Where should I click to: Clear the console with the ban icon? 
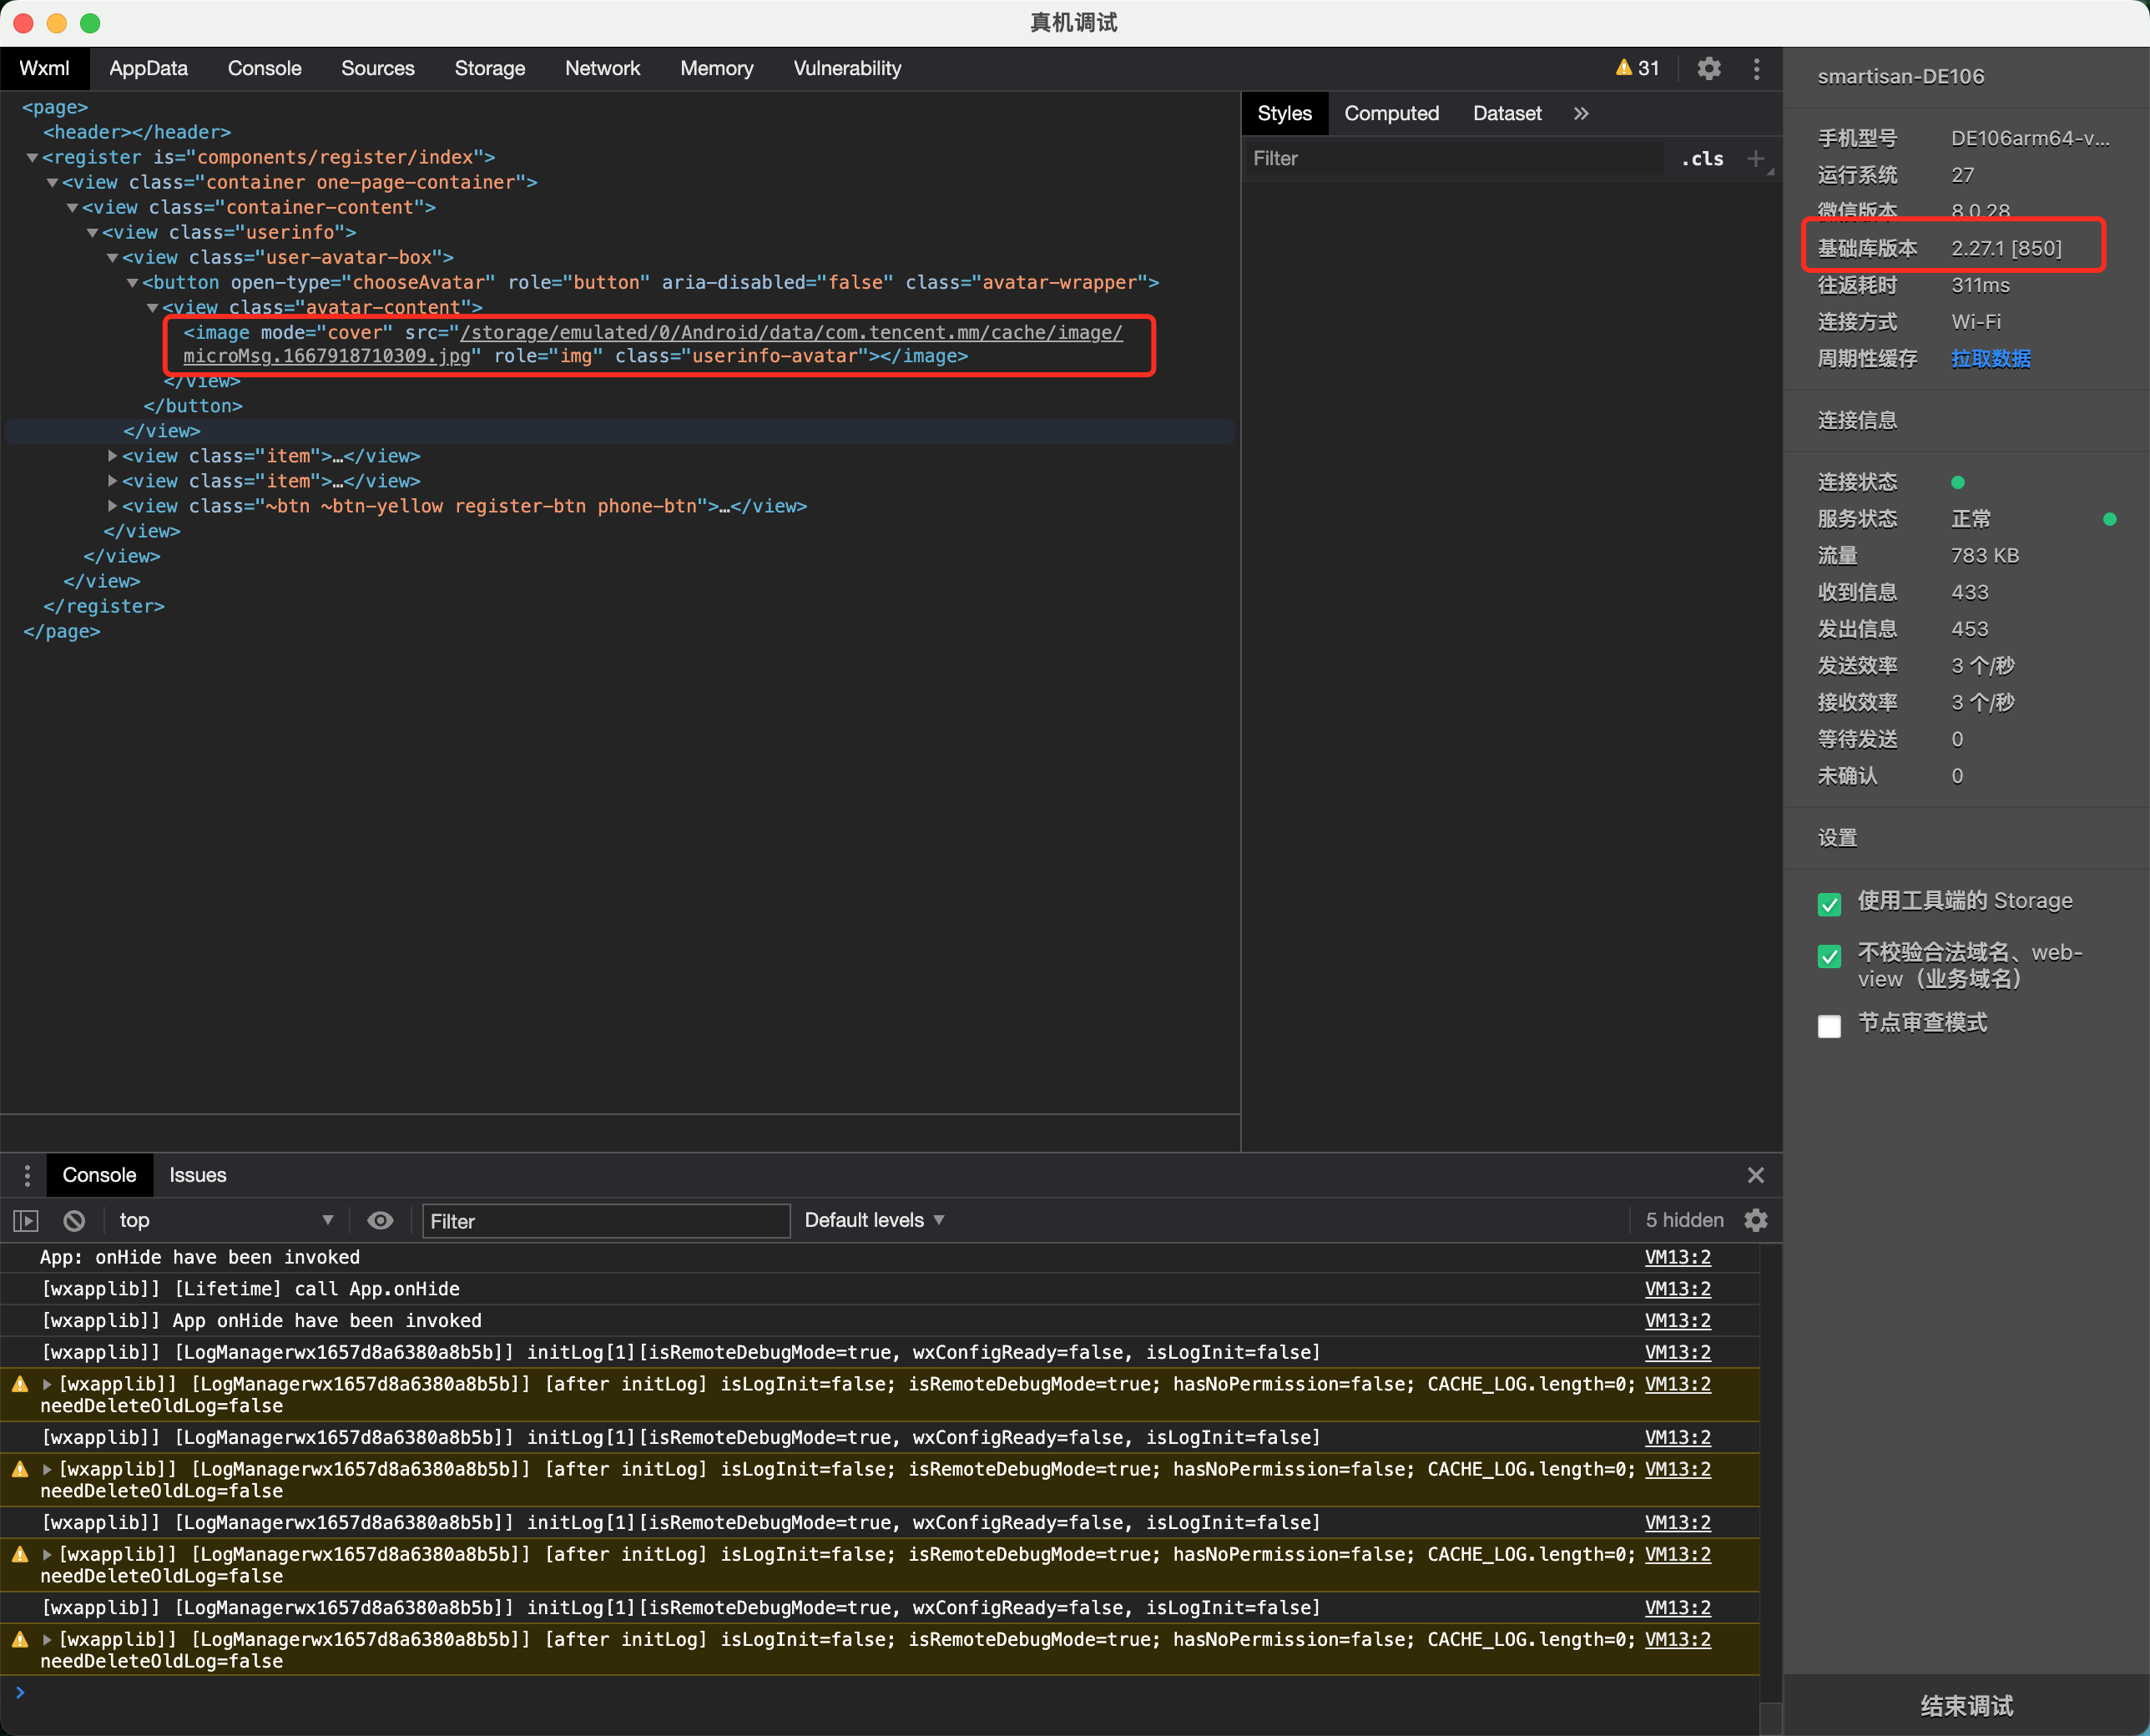(74, 1220)
